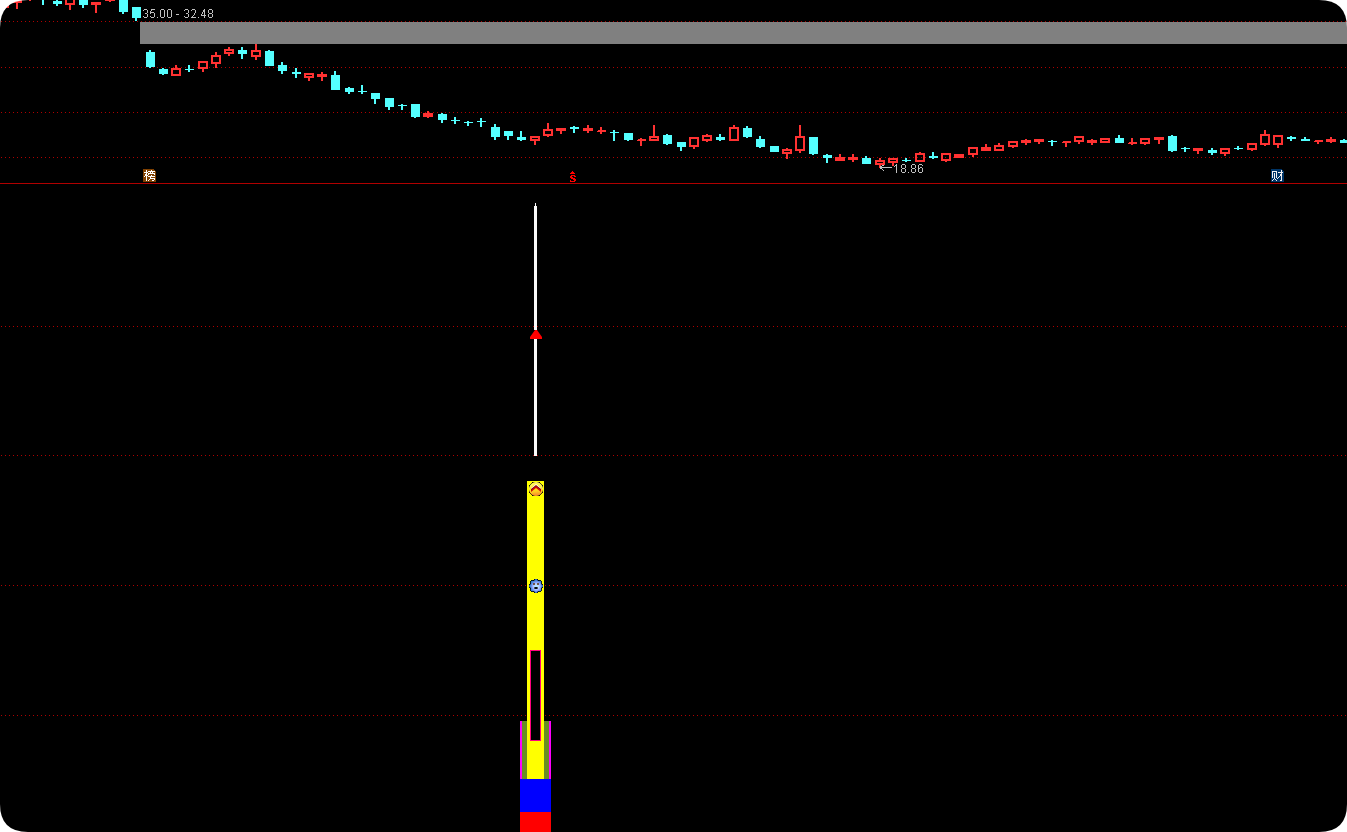Viewport: 1347px width, 832px height.
Task: Click the red triangle on white line
Action: [535, 335]
